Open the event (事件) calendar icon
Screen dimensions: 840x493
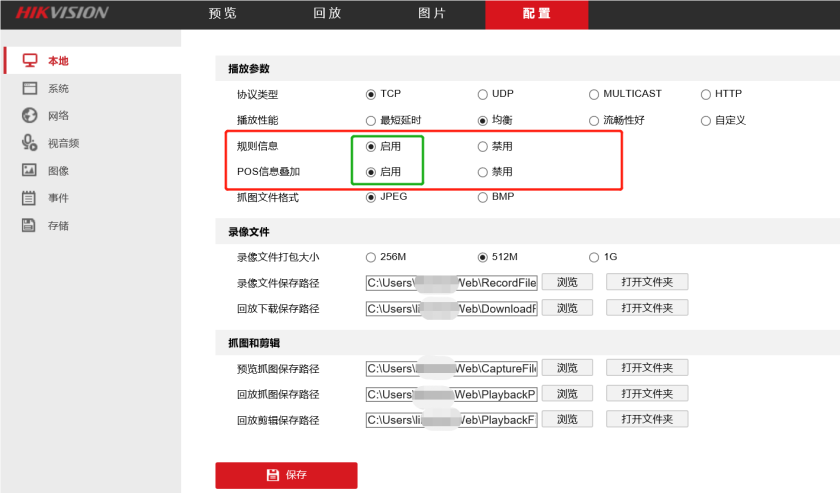tap(30, 198)
